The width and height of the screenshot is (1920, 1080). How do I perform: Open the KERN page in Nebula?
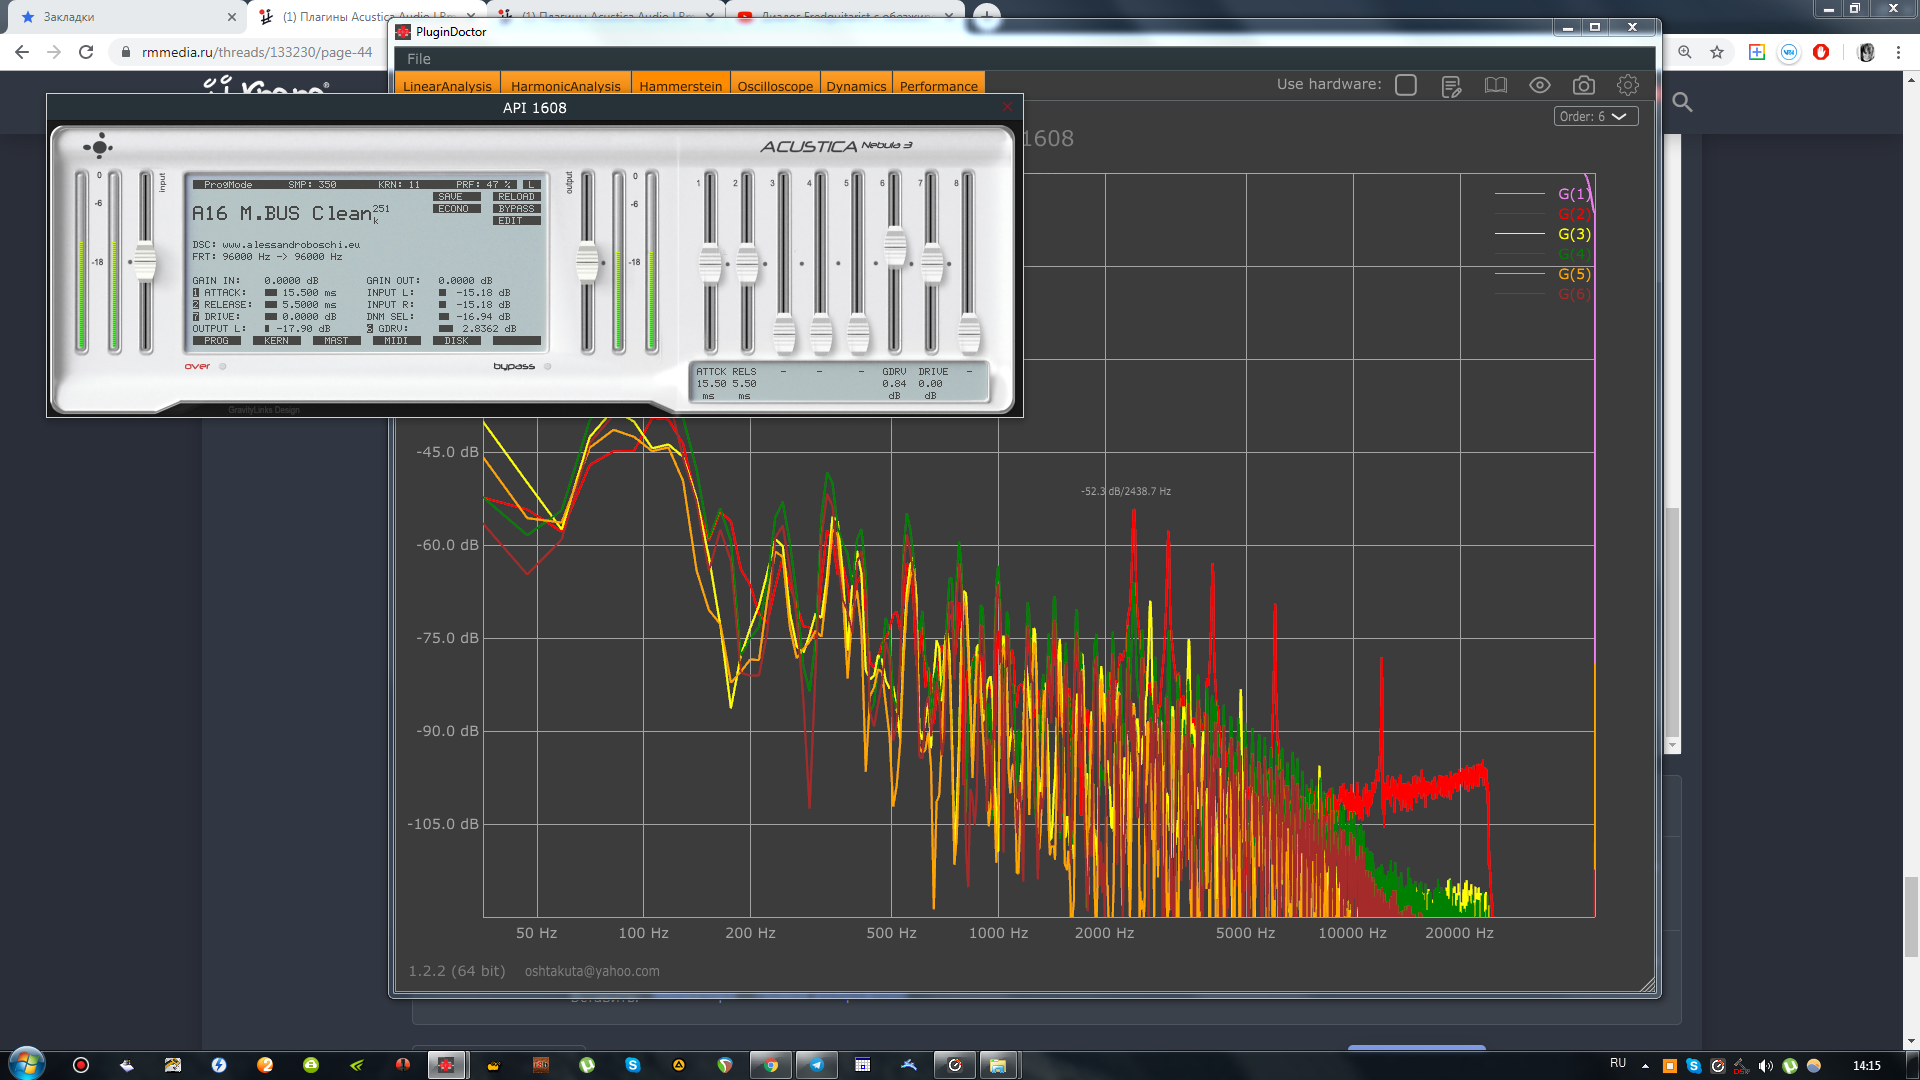tap(276, 341)
